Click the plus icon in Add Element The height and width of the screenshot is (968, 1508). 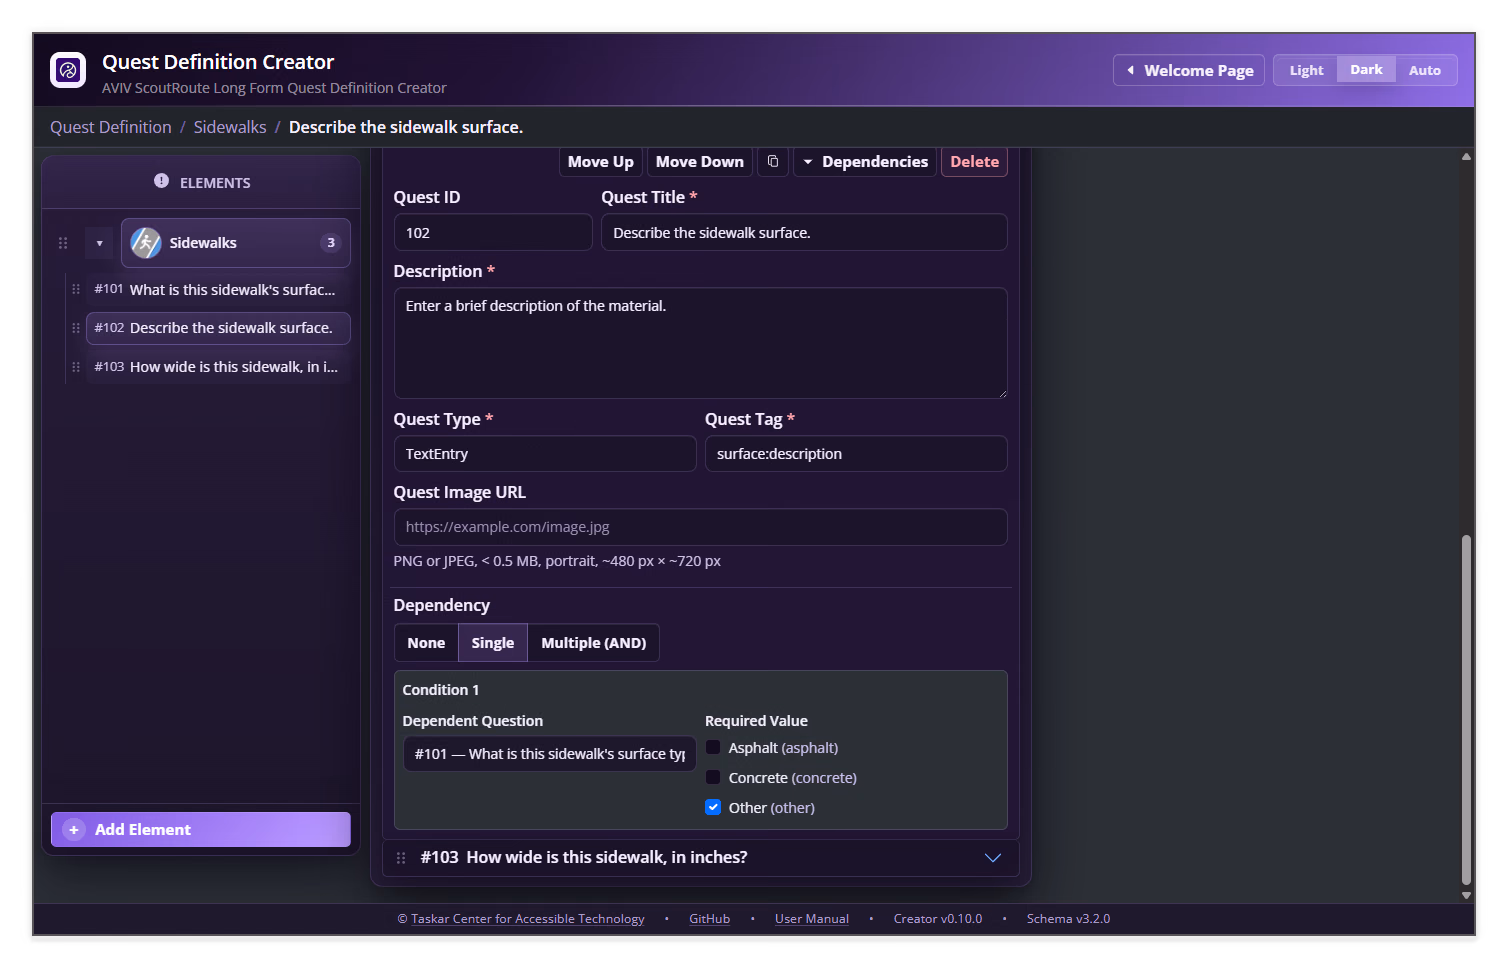click(x=74, y=830)
